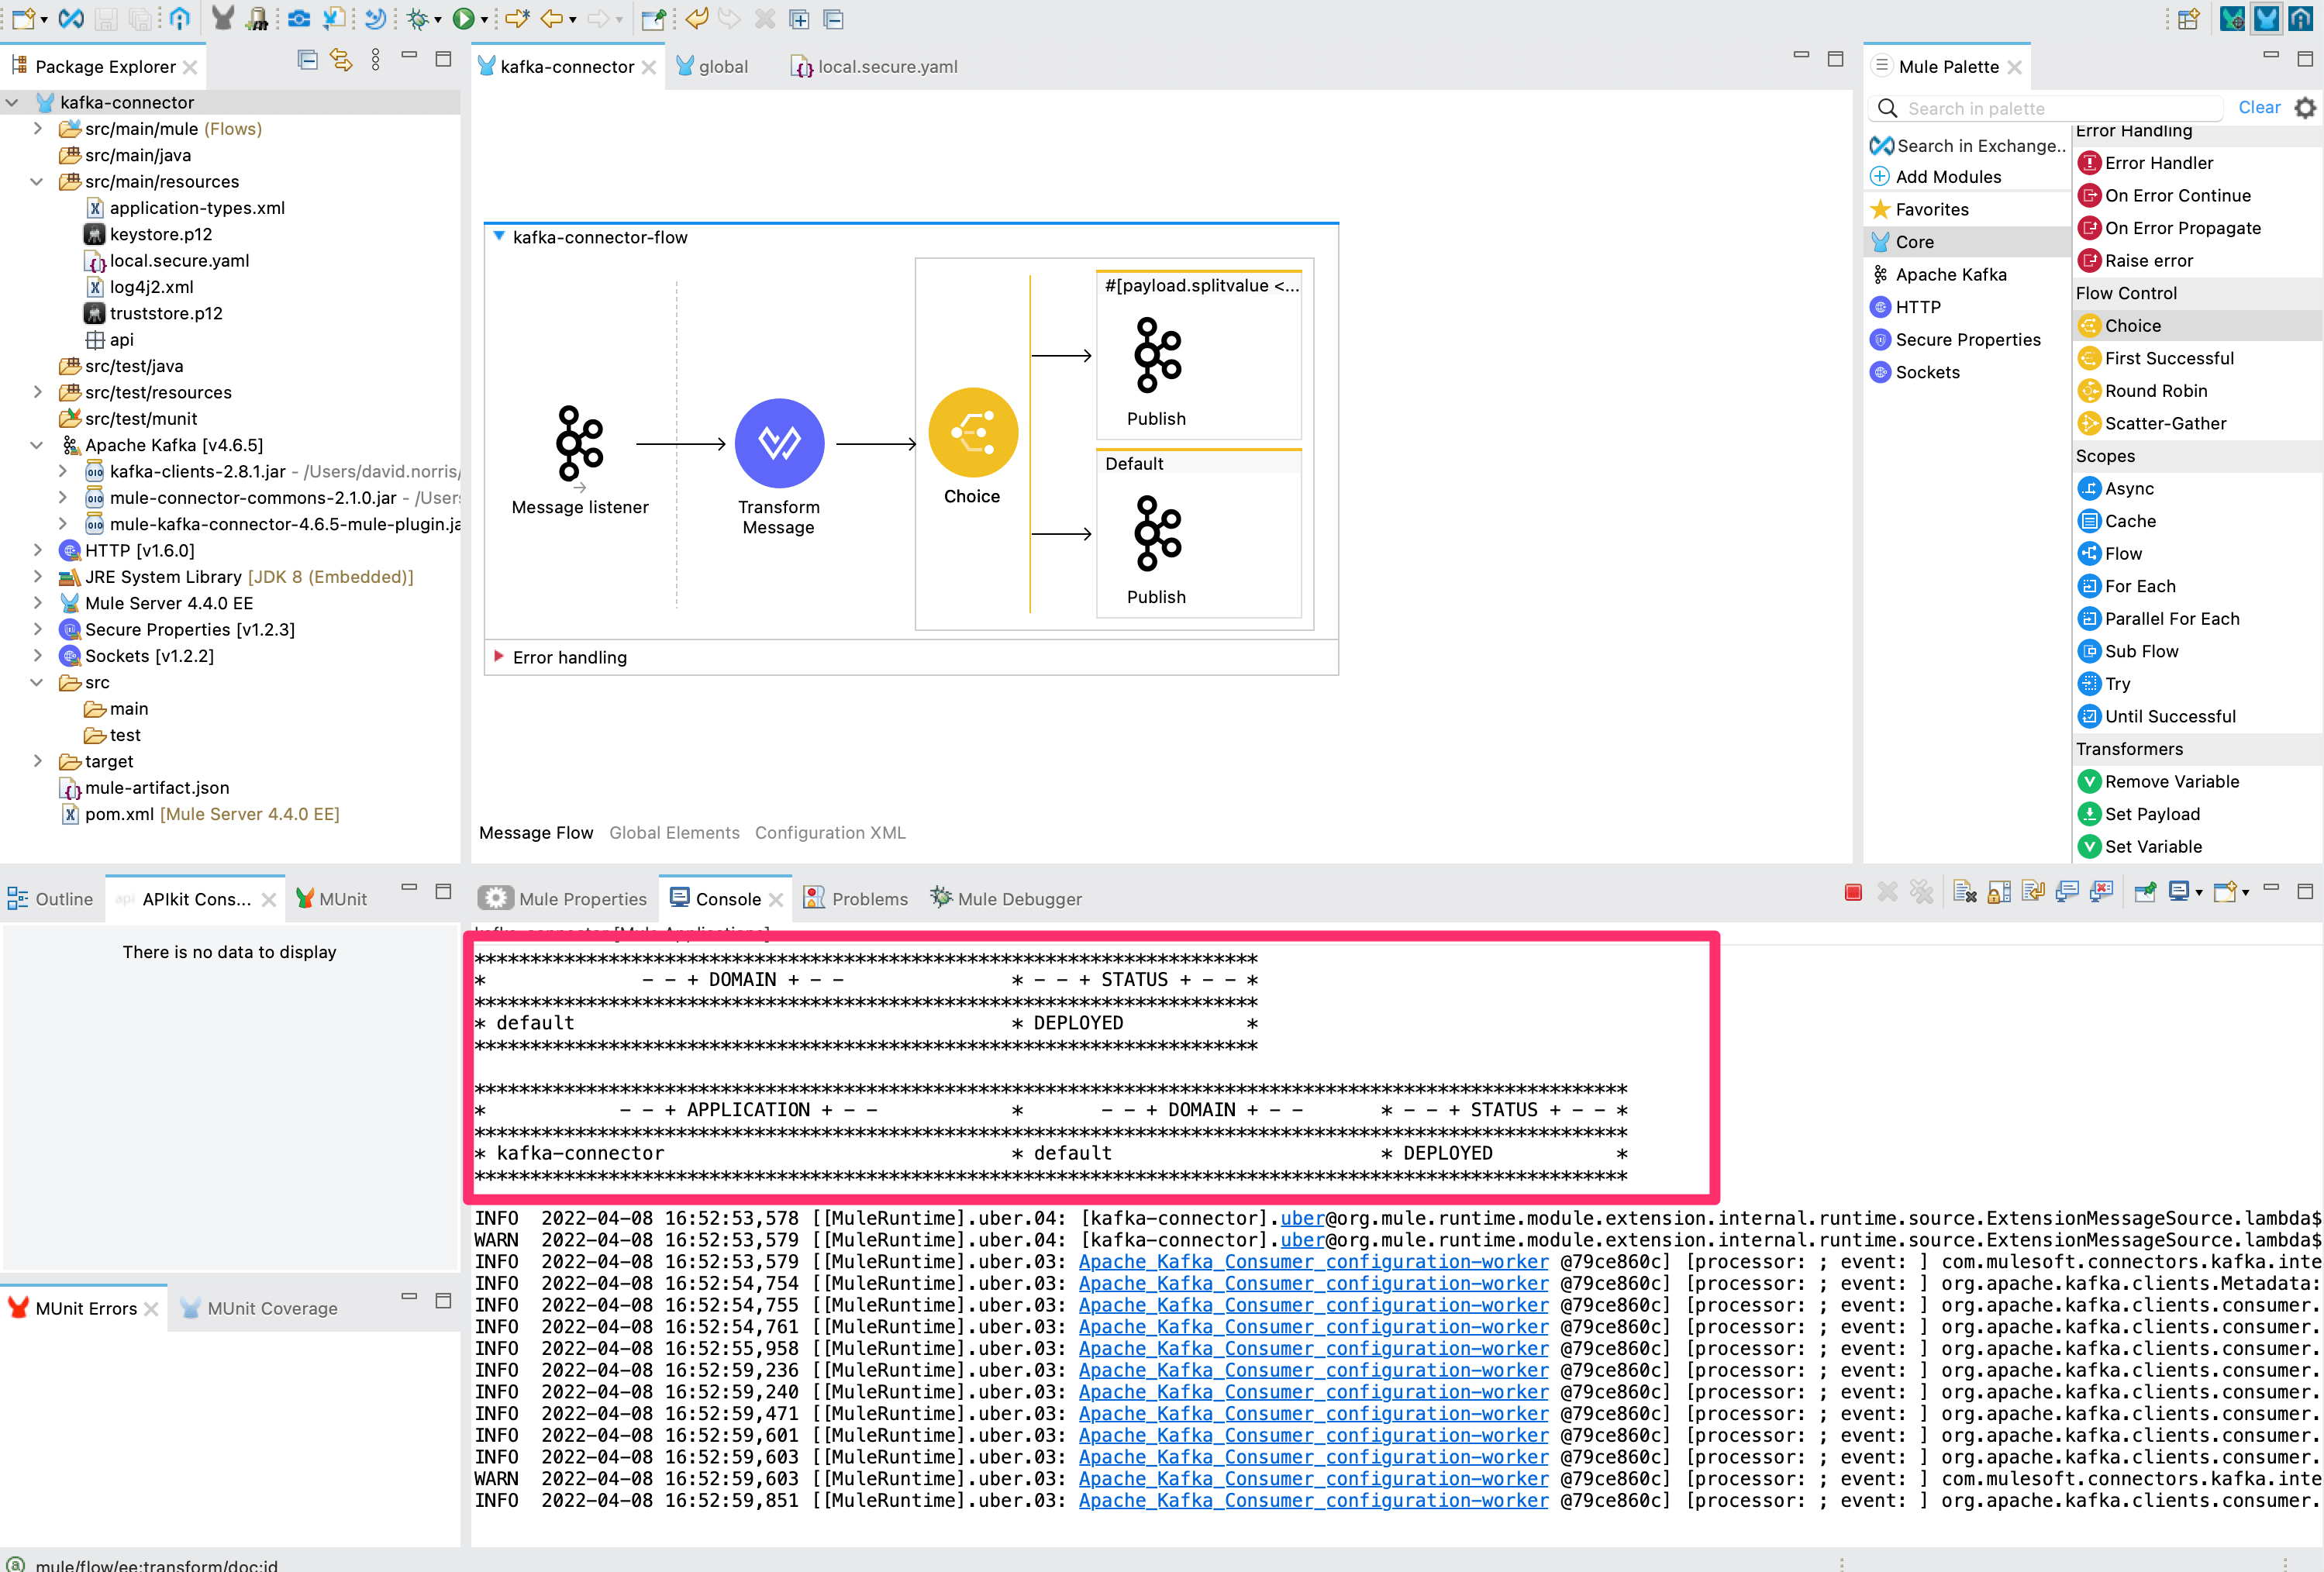The width and height of the screenshot is (2324, 1572).
Task: Select the Choice component in the Mule Palette
Action: tap(2134, 325)
